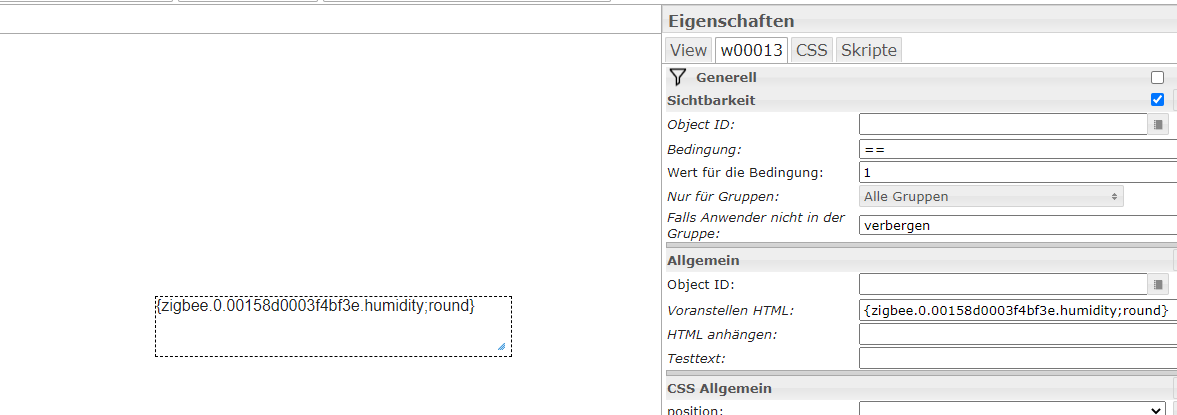
Task: Open the Skripte tab
Action: point(868,50)
